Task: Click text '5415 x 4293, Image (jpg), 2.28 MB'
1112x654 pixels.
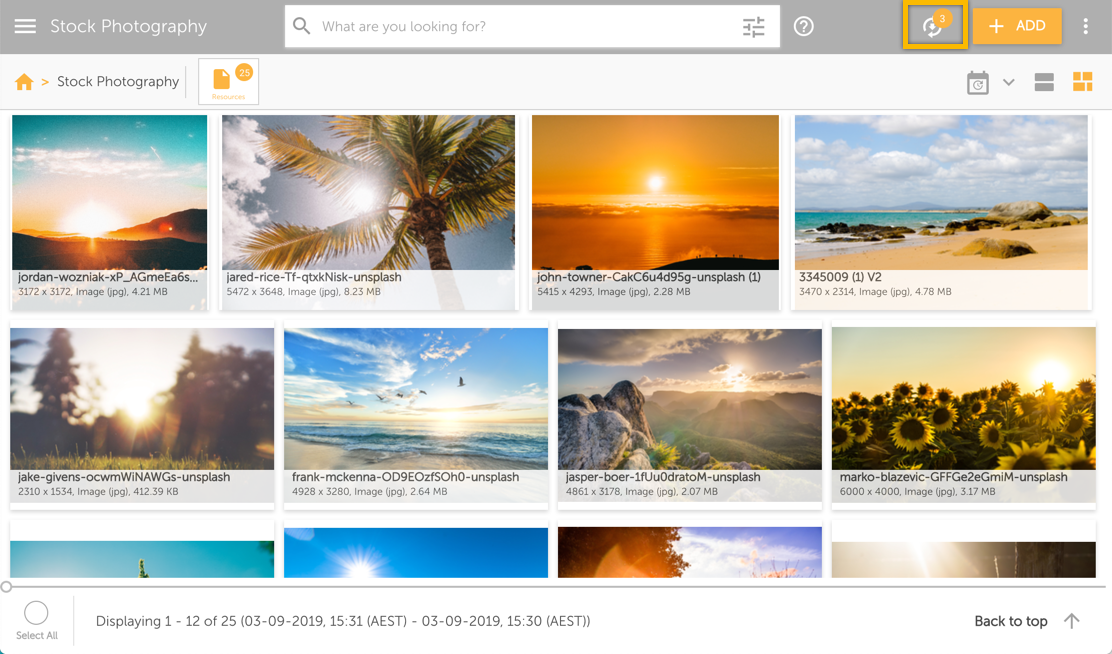Action: 613,292
